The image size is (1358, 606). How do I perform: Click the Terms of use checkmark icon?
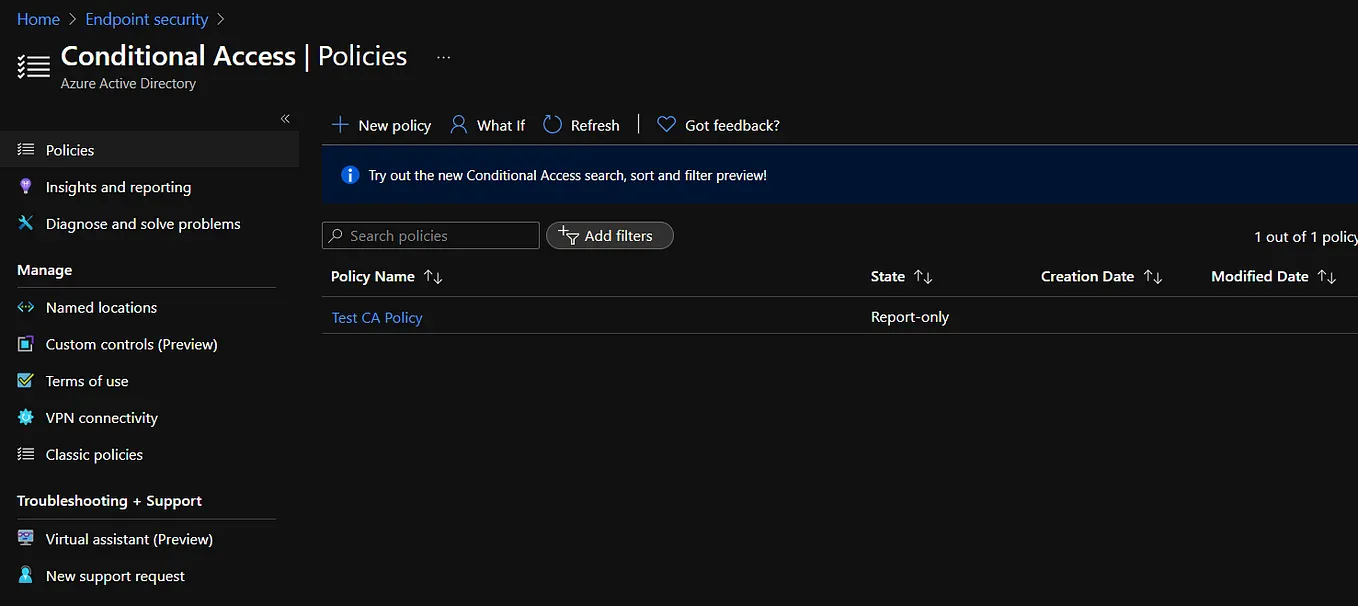click(x=26, y=381)
